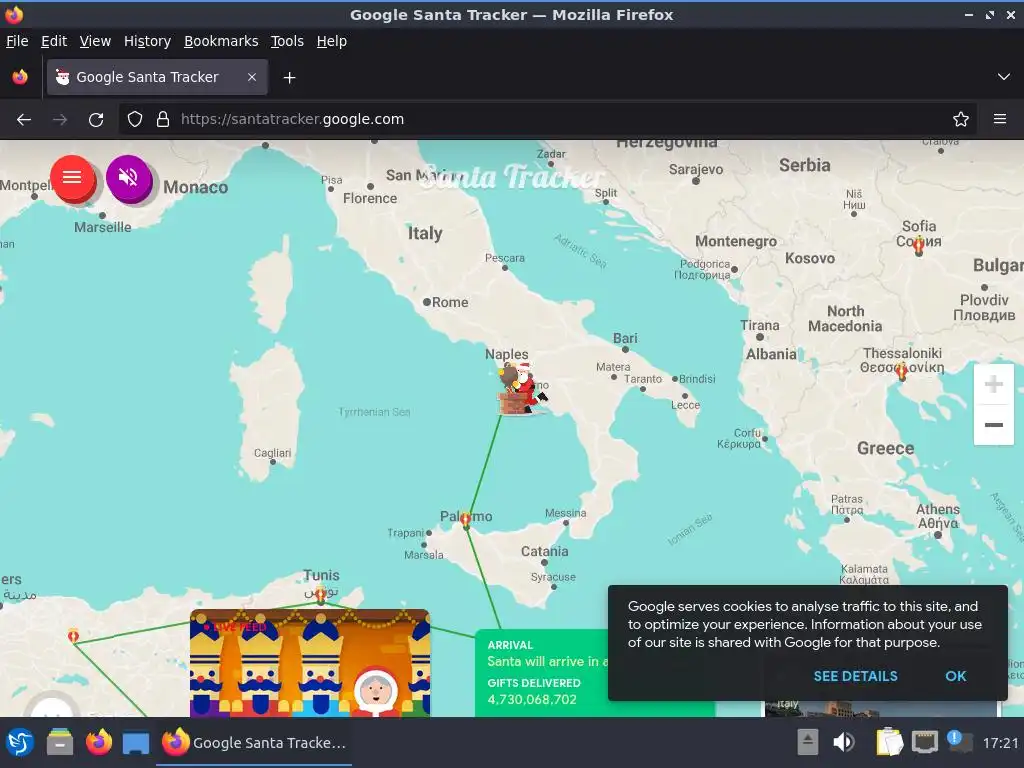
Task: Click SEE DETAILS in cookie notice
Action: tap(855, 676)
